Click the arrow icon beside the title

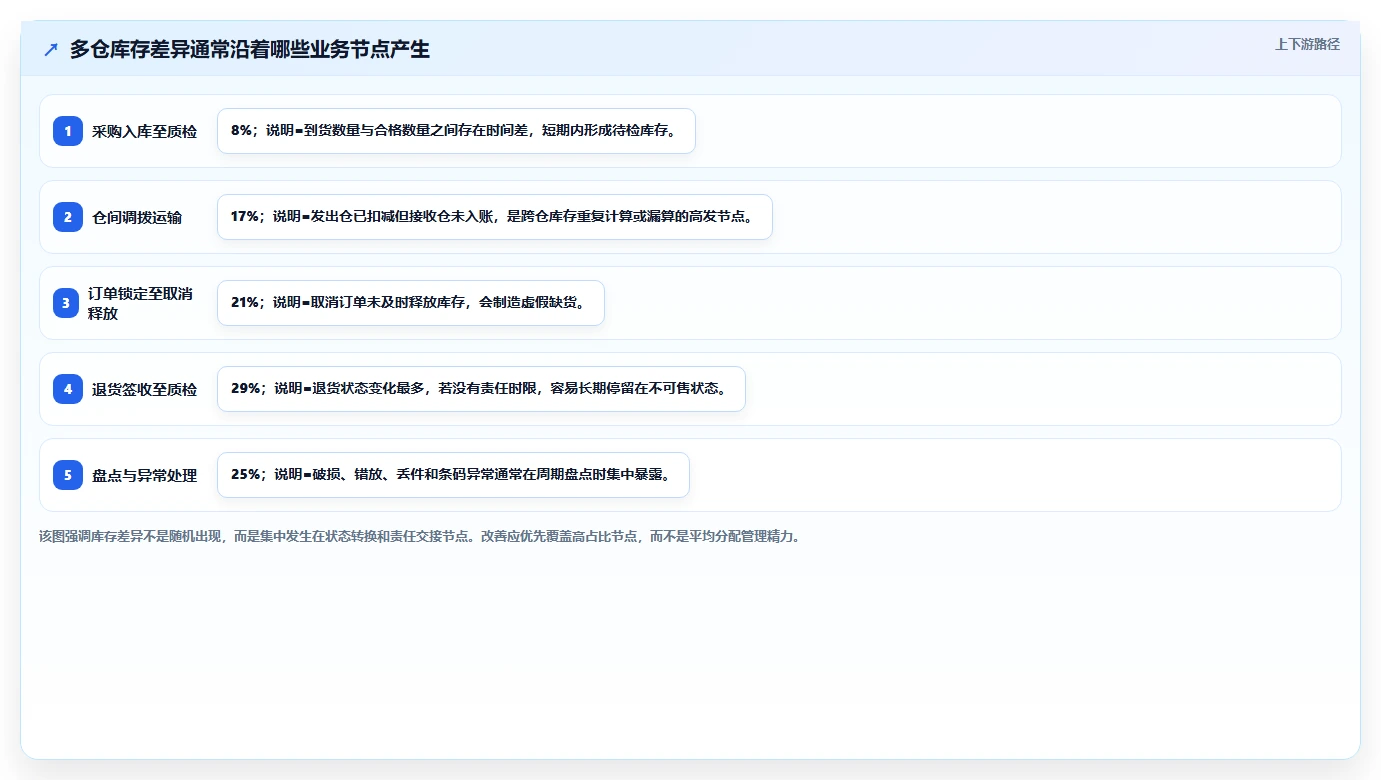click(x=51, y=49)
